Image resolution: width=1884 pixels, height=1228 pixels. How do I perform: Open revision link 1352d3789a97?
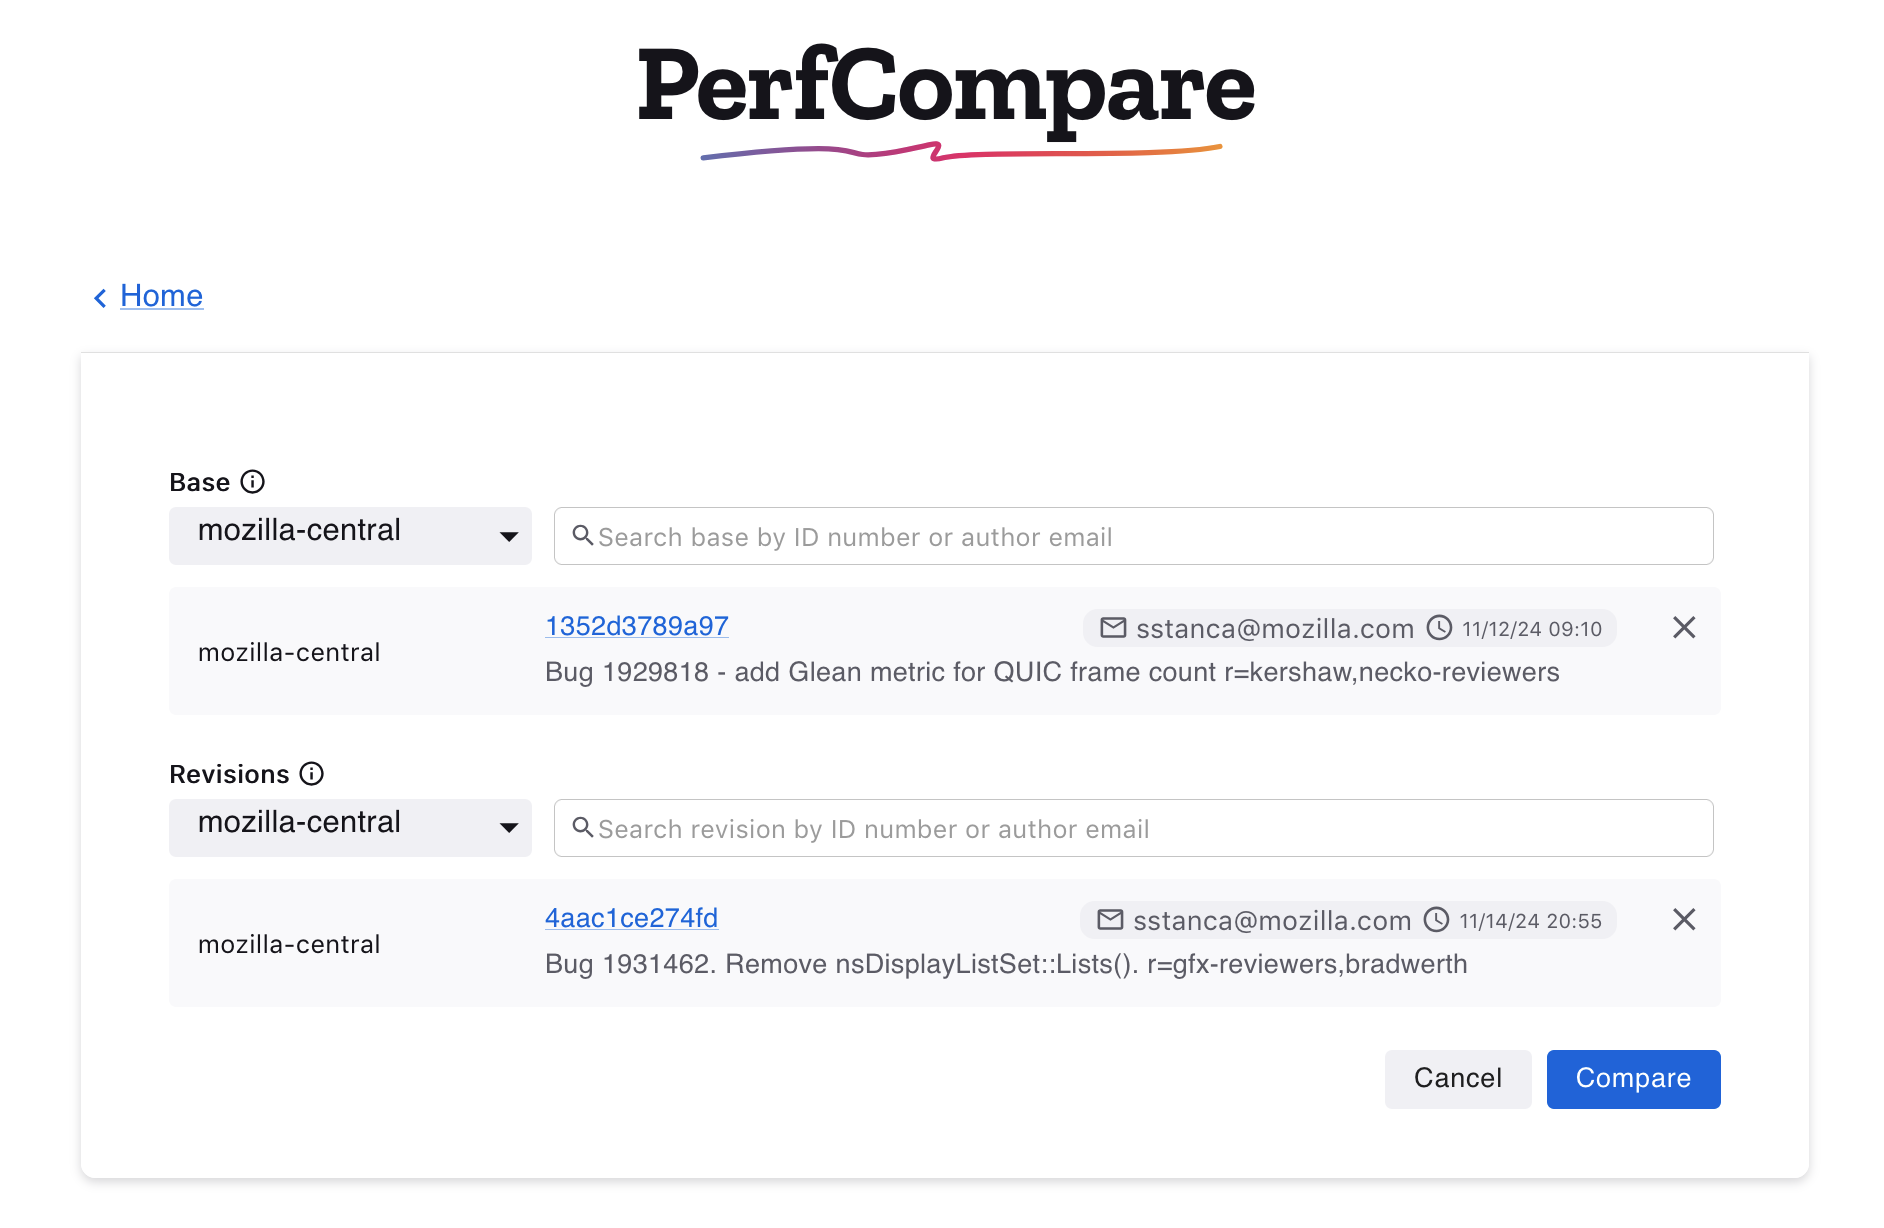pyautogui.click(x=636, y=626)
